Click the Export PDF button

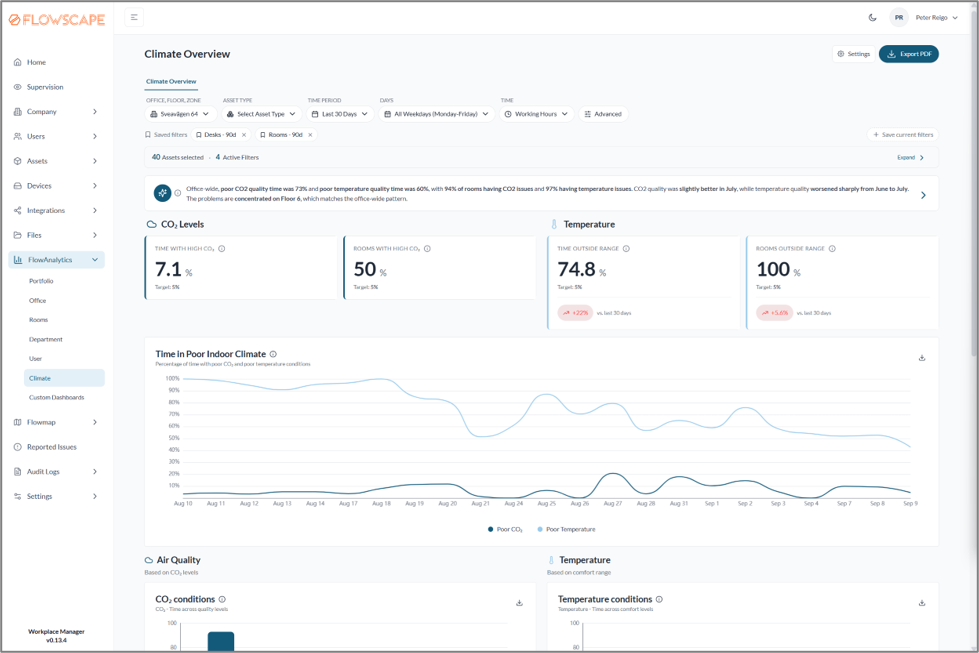pyautogui.click(x=908, y=54)
